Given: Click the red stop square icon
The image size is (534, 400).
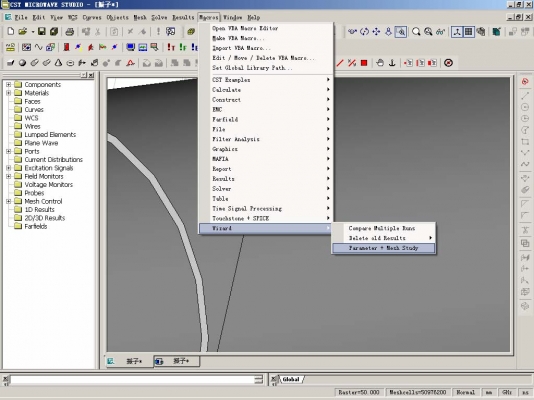Looking at the screenshot, I should click(x=364, y=63).
